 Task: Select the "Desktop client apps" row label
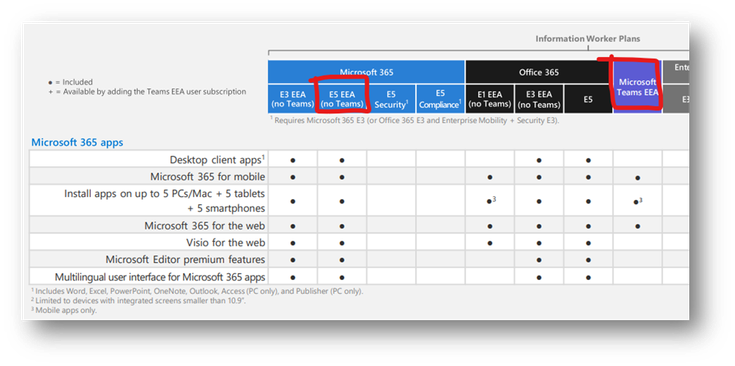click(217, 160)
